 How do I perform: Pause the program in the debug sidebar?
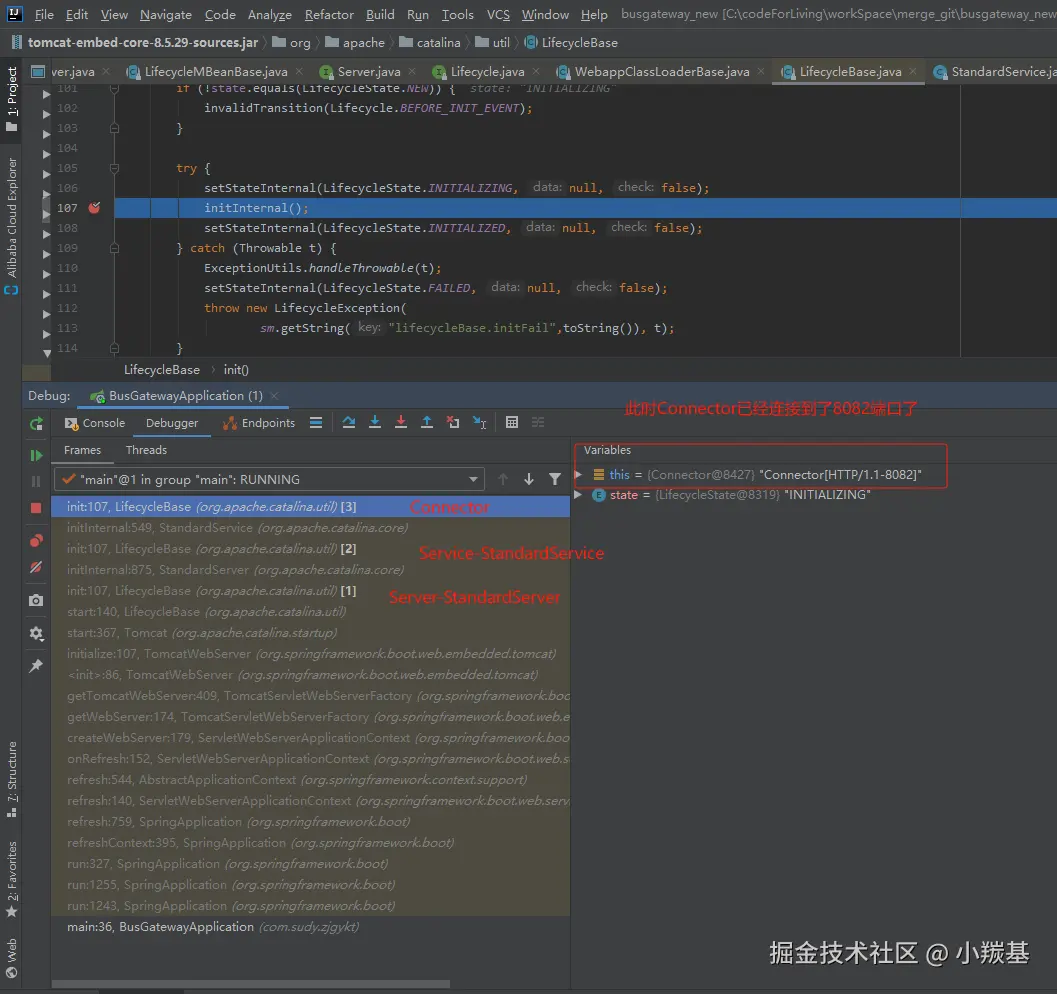[x=36, y=481]
